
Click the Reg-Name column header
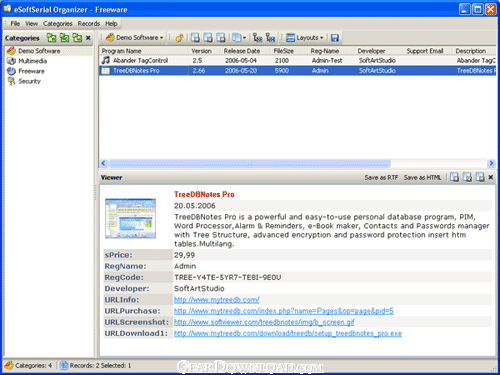331,51
